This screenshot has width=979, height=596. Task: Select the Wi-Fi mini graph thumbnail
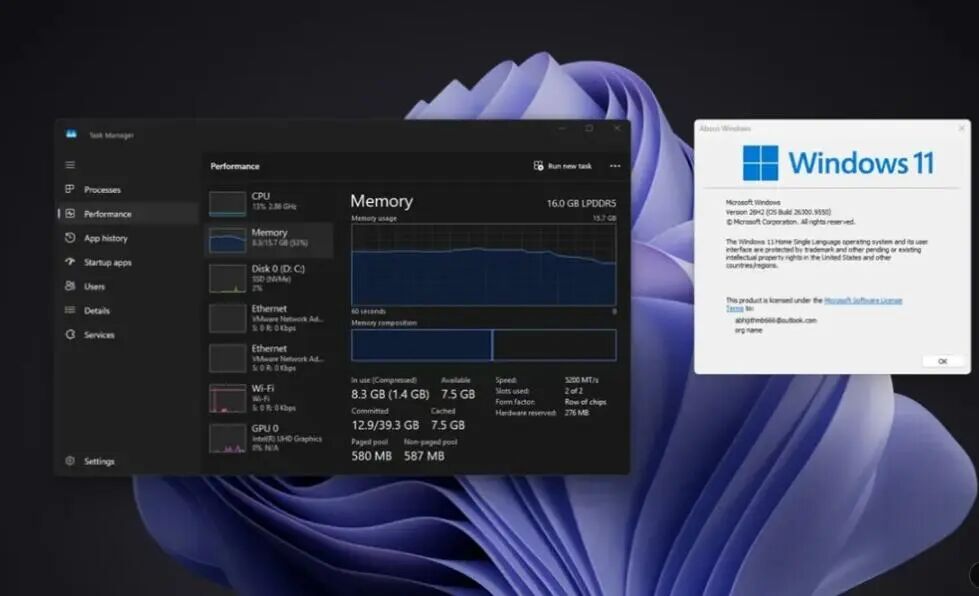pos(227,399)
